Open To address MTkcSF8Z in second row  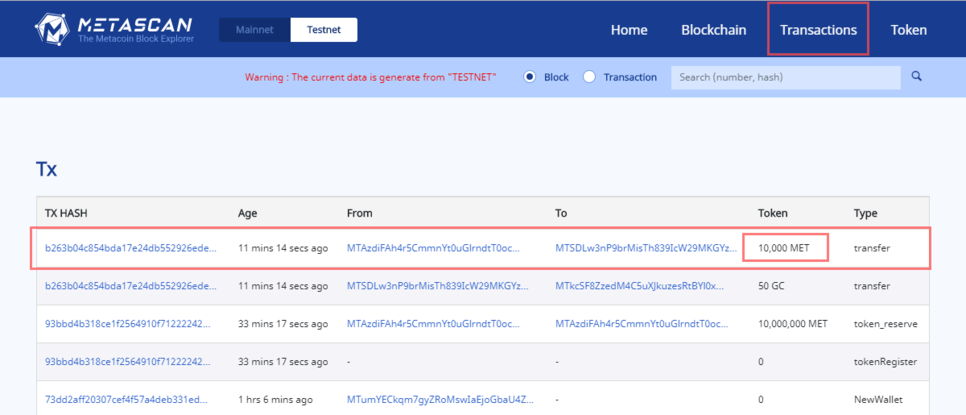[x=640, y=286]
